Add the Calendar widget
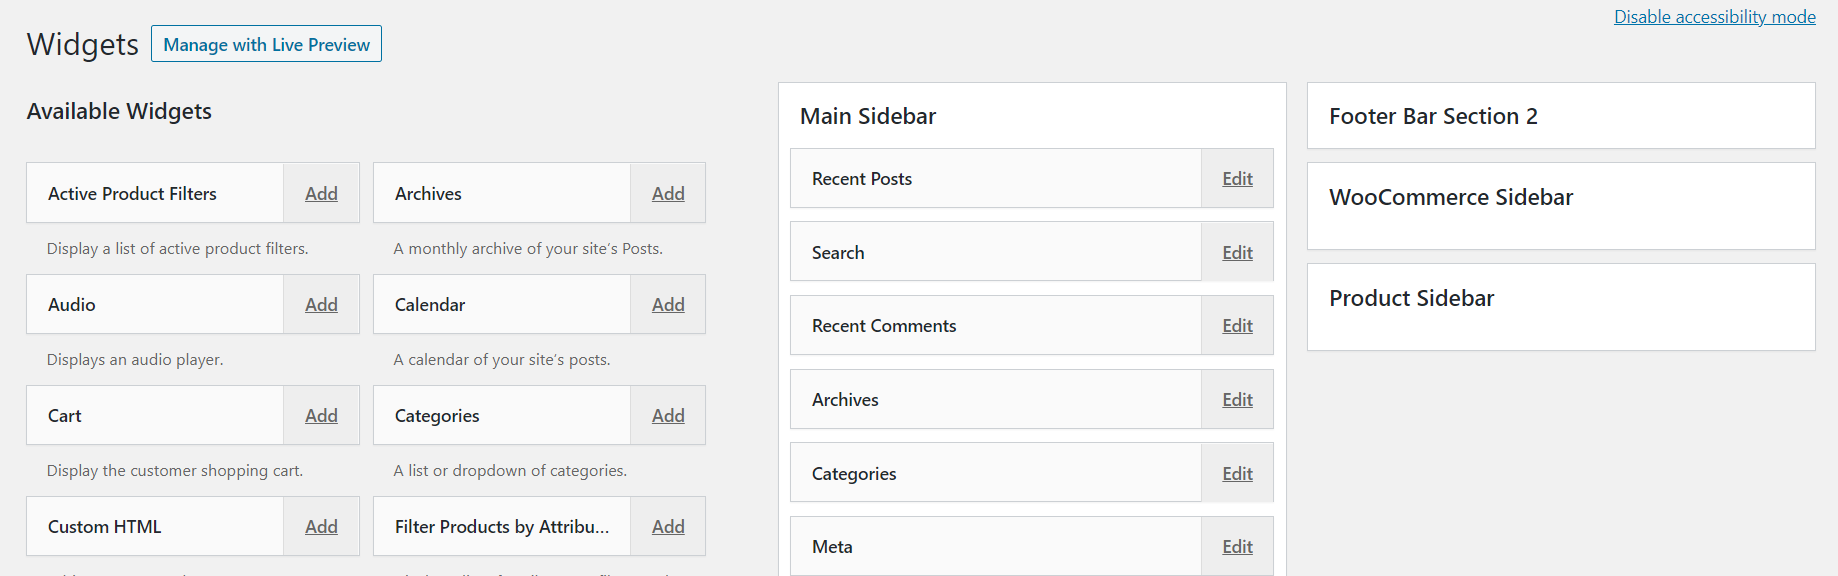 point(668,305)
